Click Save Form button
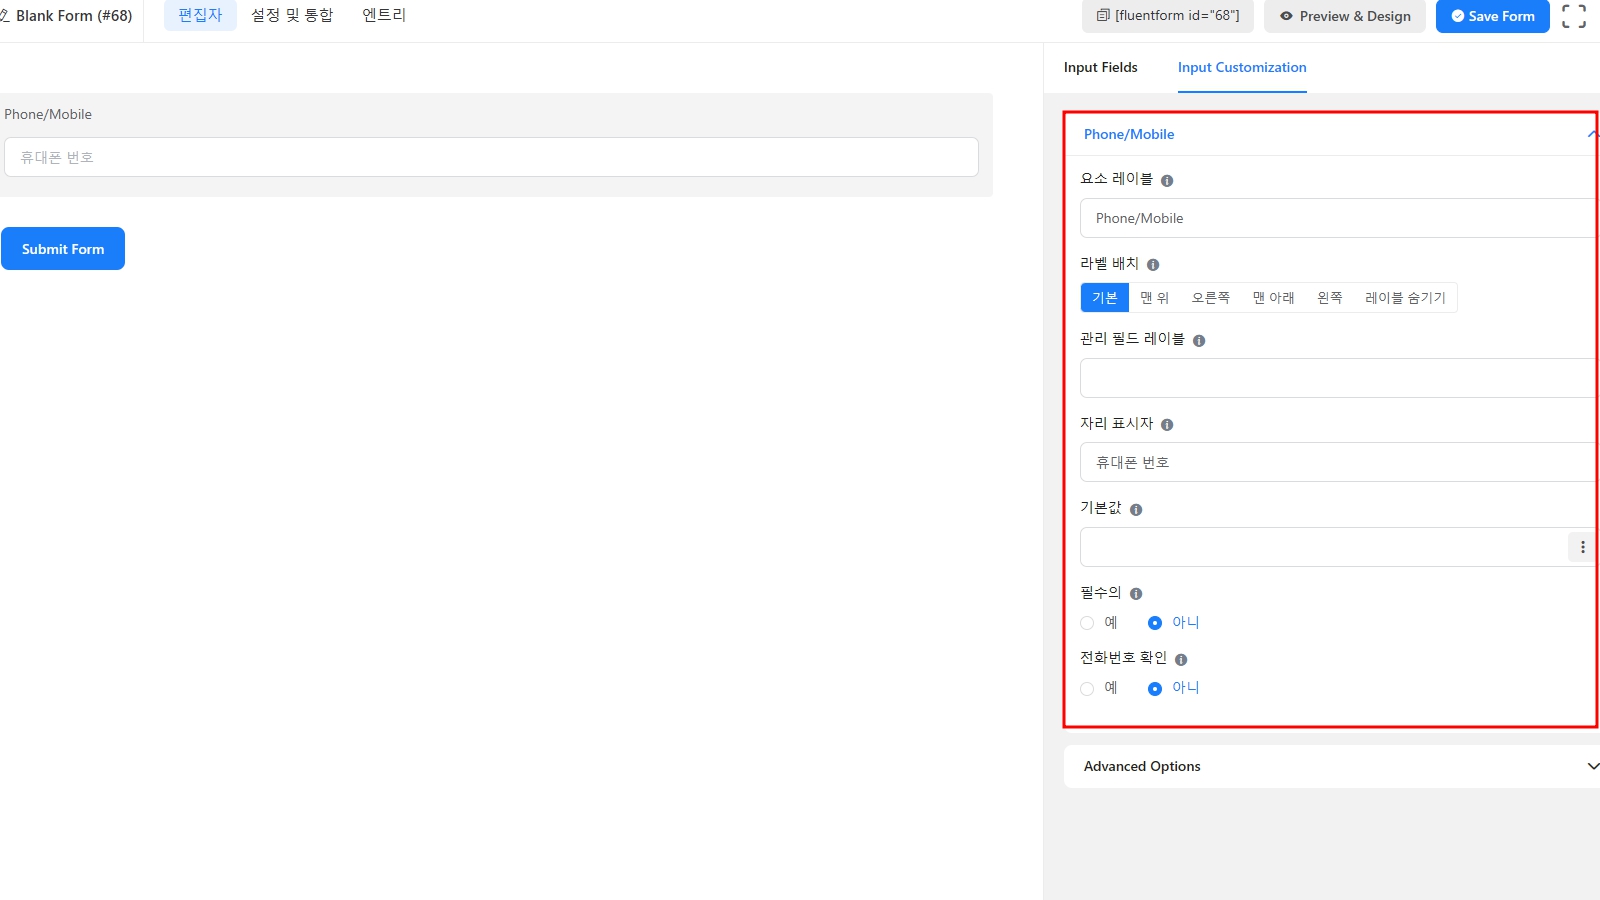This screenshot has height=900, width=1600. tap(1493, 16)
